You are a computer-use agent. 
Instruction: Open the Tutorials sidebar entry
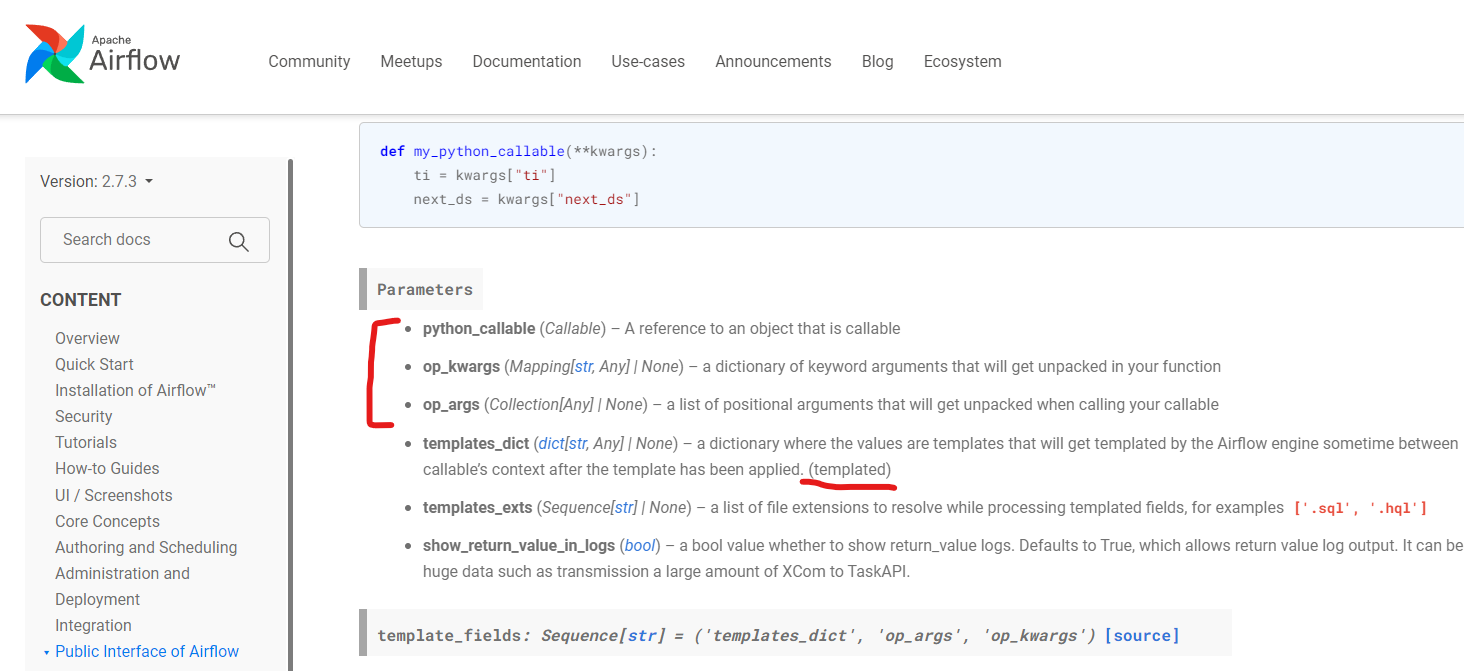[86, 442]
